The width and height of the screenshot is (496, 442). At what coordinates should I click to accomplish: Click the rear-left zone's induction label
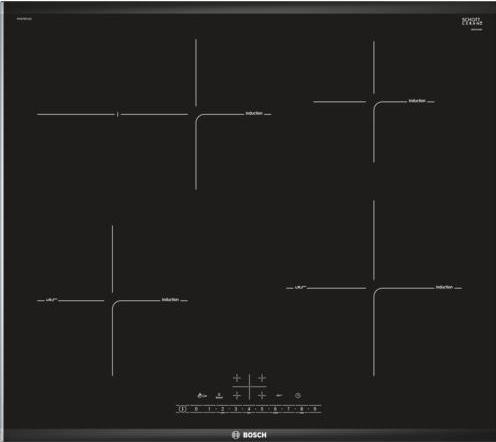(x=254, y=114)
